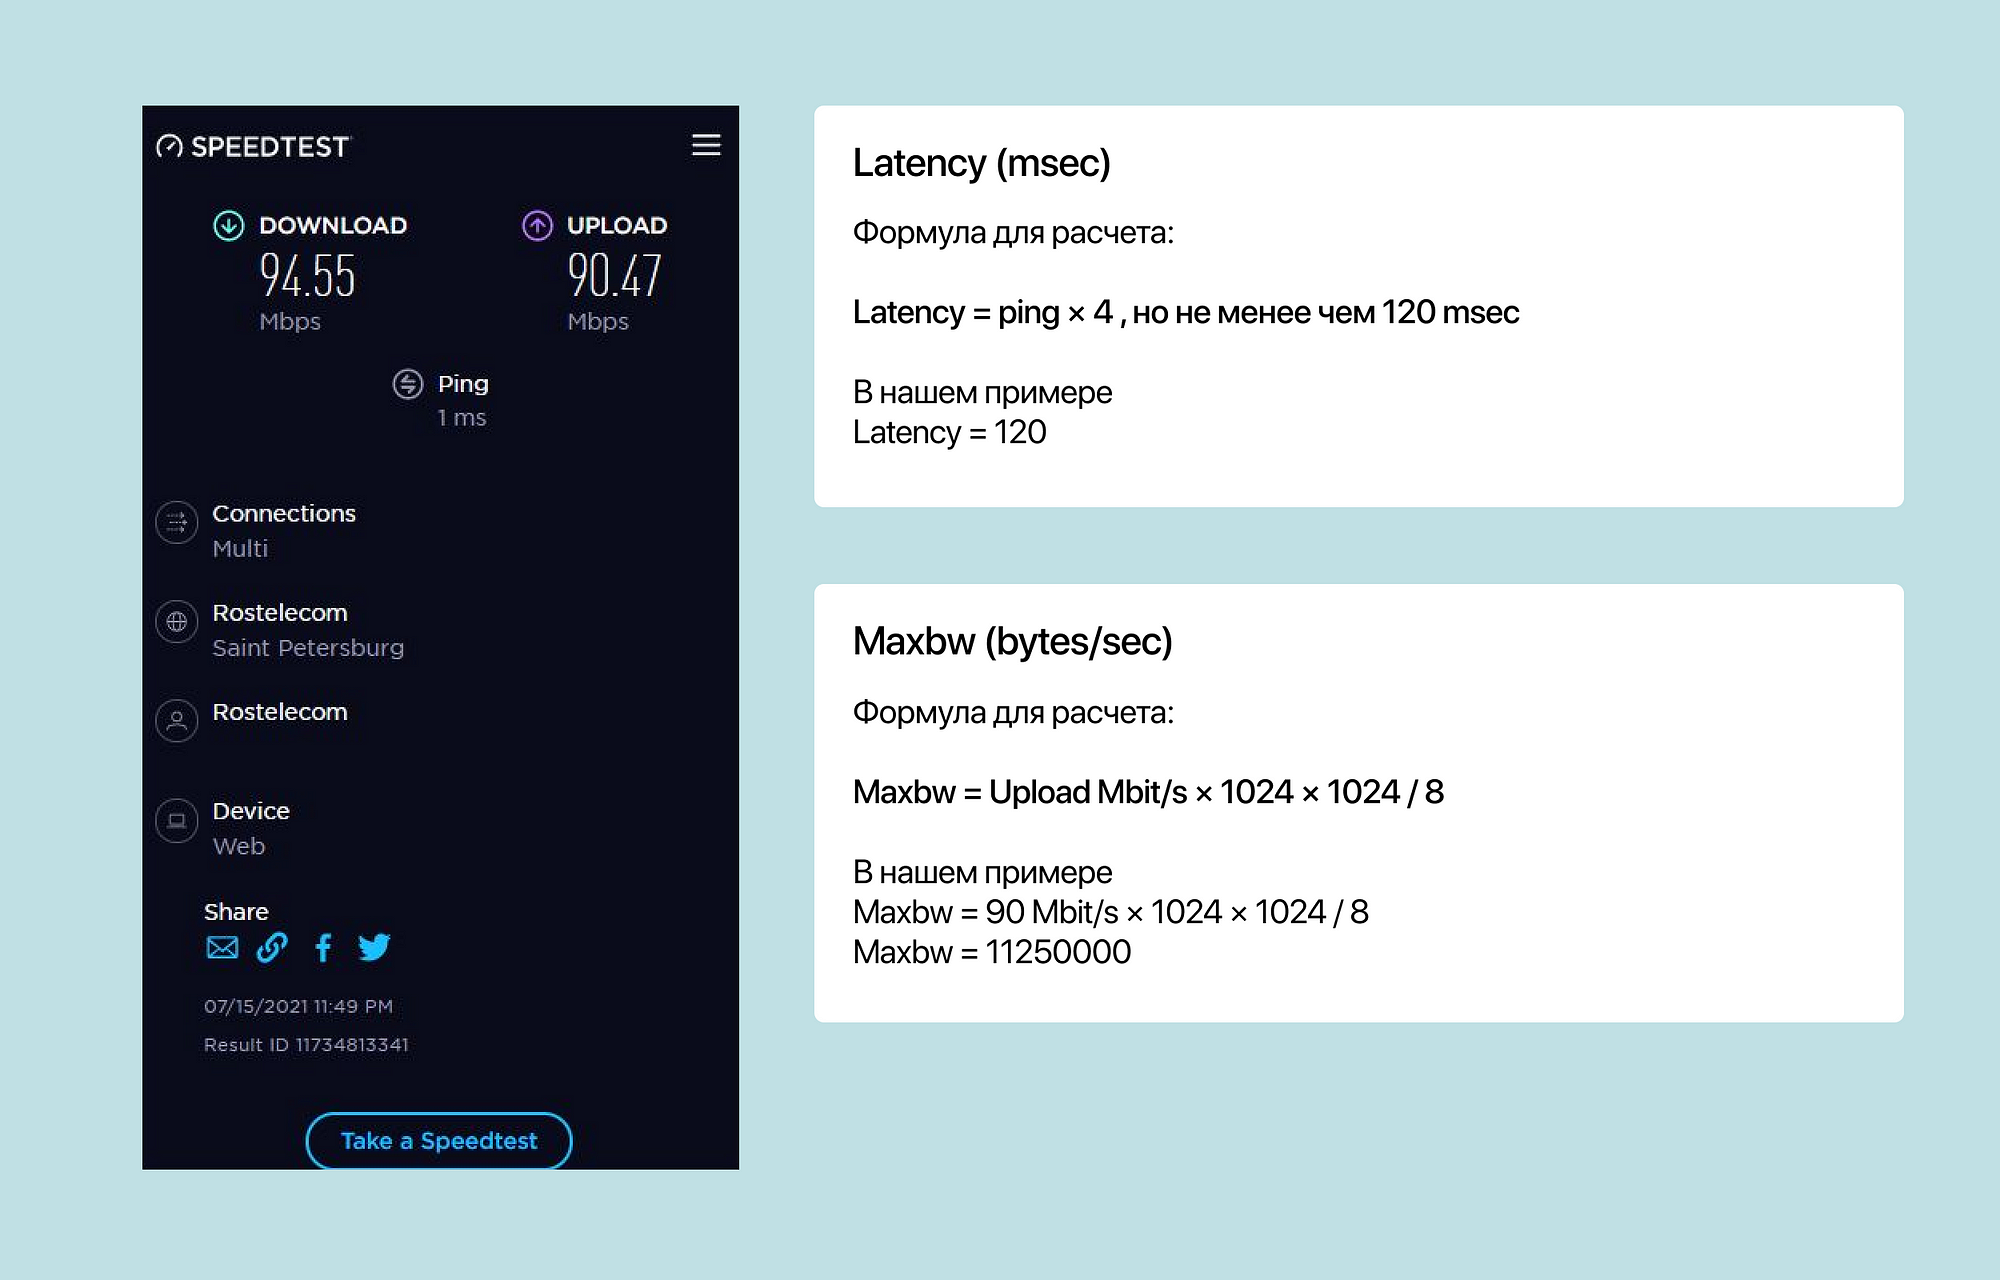
Task: Click the 'Saint Petersburg' server location
Action: (308, 648)
